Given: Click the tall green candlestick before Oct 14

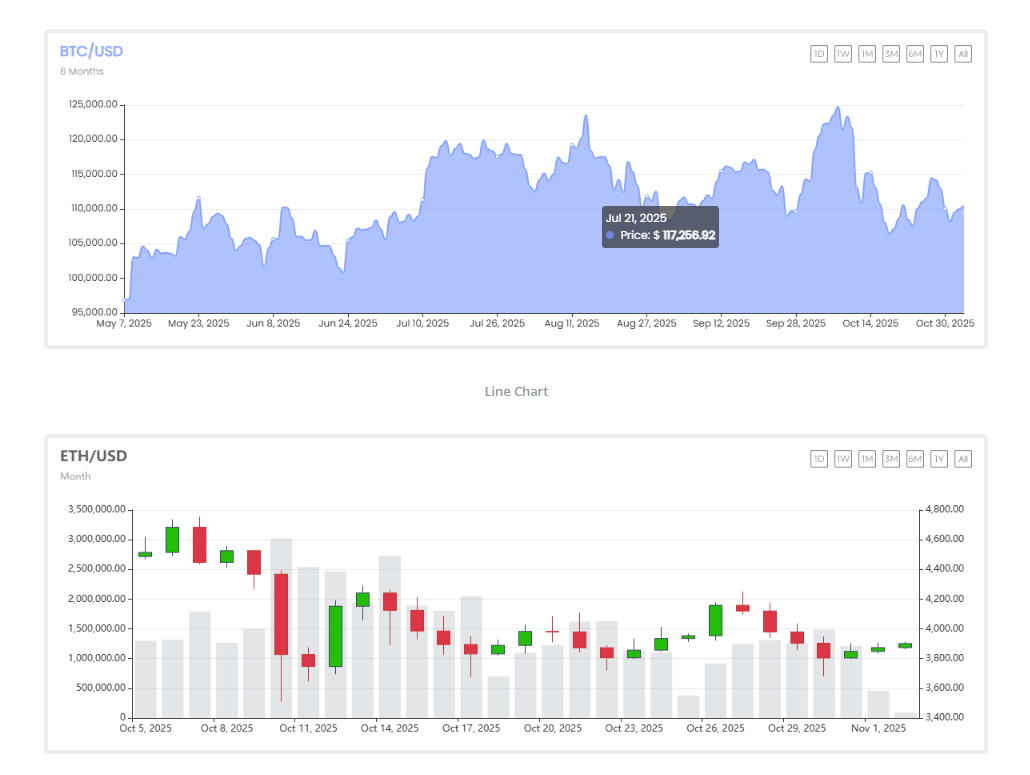Looking at the screenshot, I should [335, 636].
